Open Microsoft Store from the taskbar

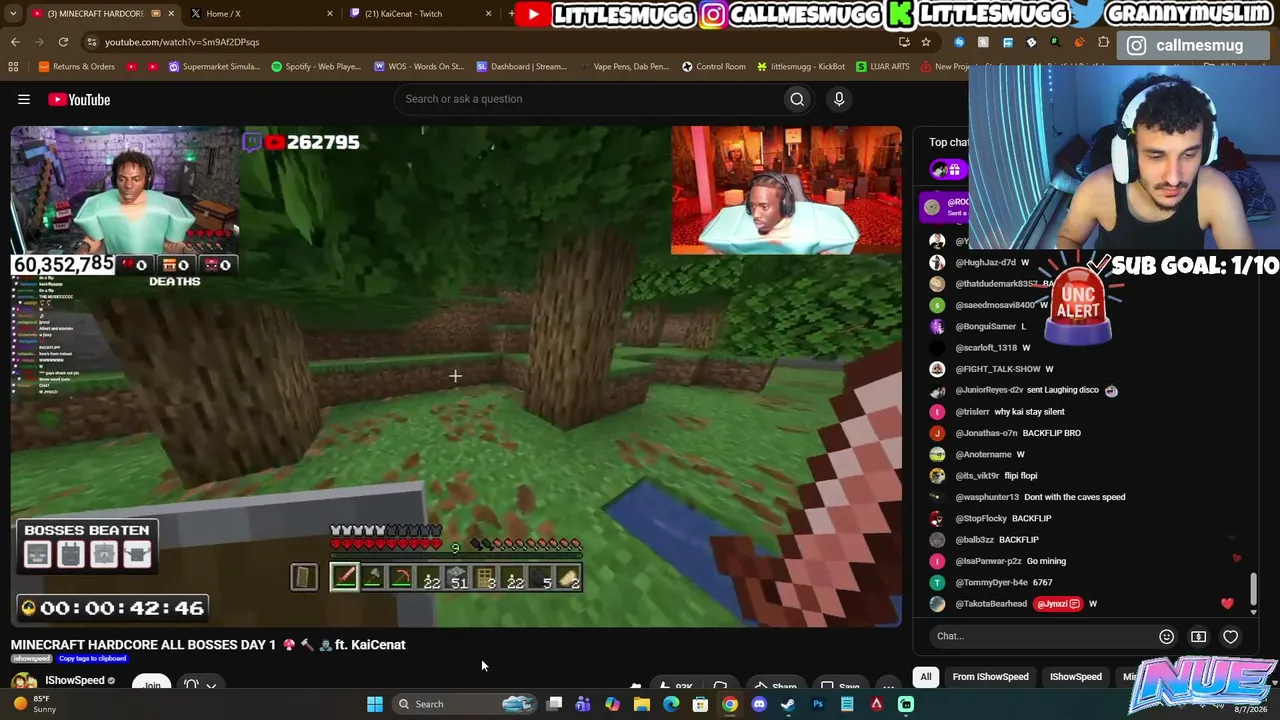pyautogui.click(x=700, y=704)
